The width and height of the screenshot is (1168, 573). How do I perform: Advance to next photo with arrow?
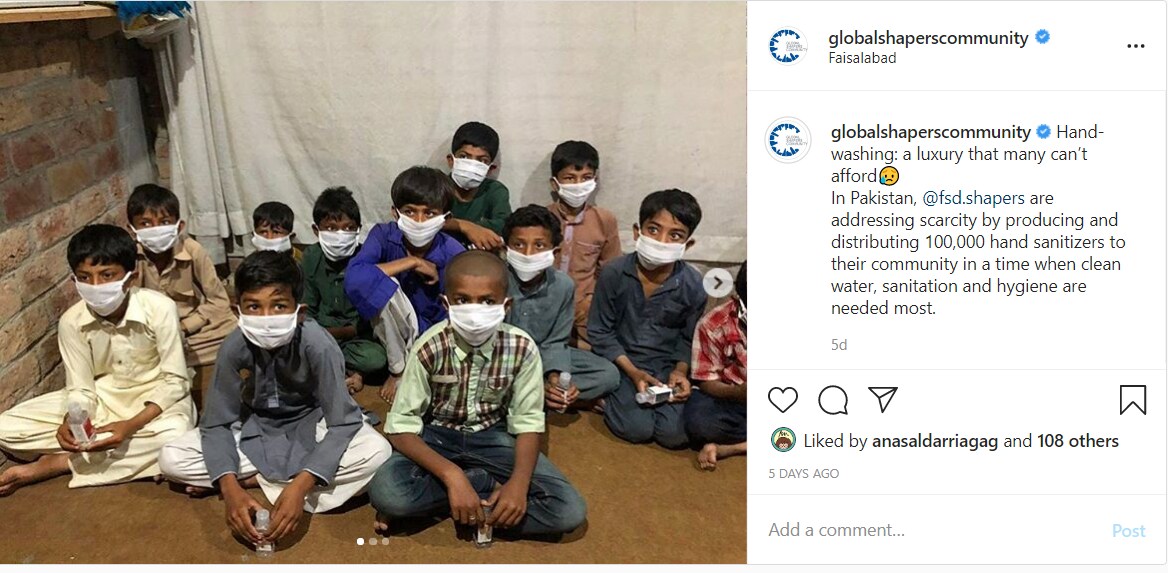click(718, 282)
